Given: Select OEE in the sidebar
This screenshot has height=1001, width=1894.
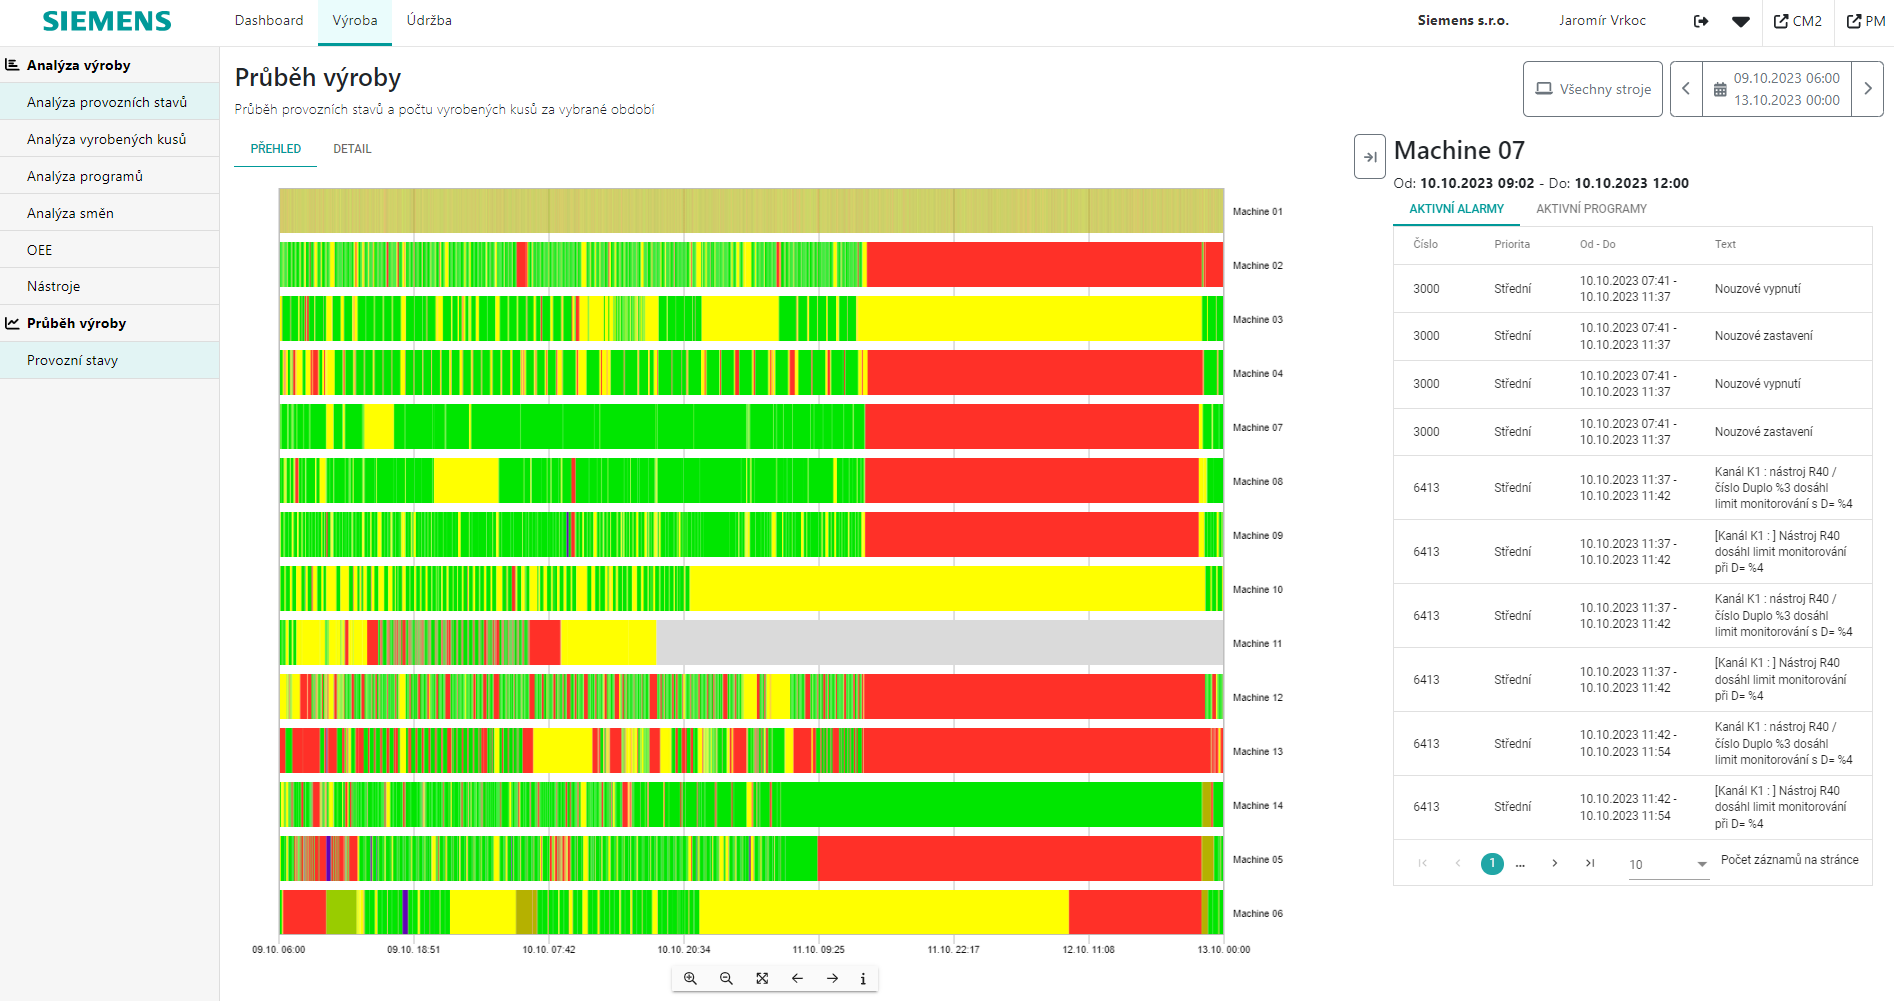Looking at the screenshot, I should point(40,250).
